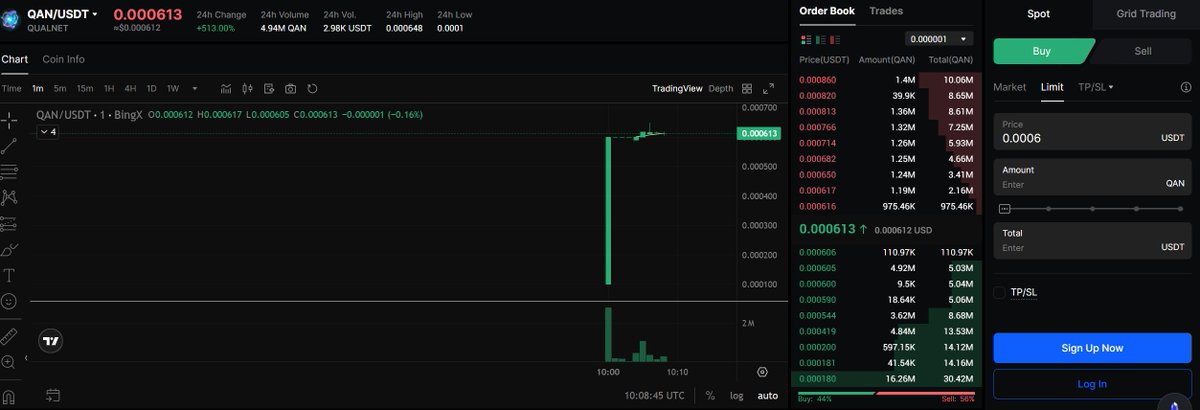Click the Price input field showing 0.0006

1092,132
